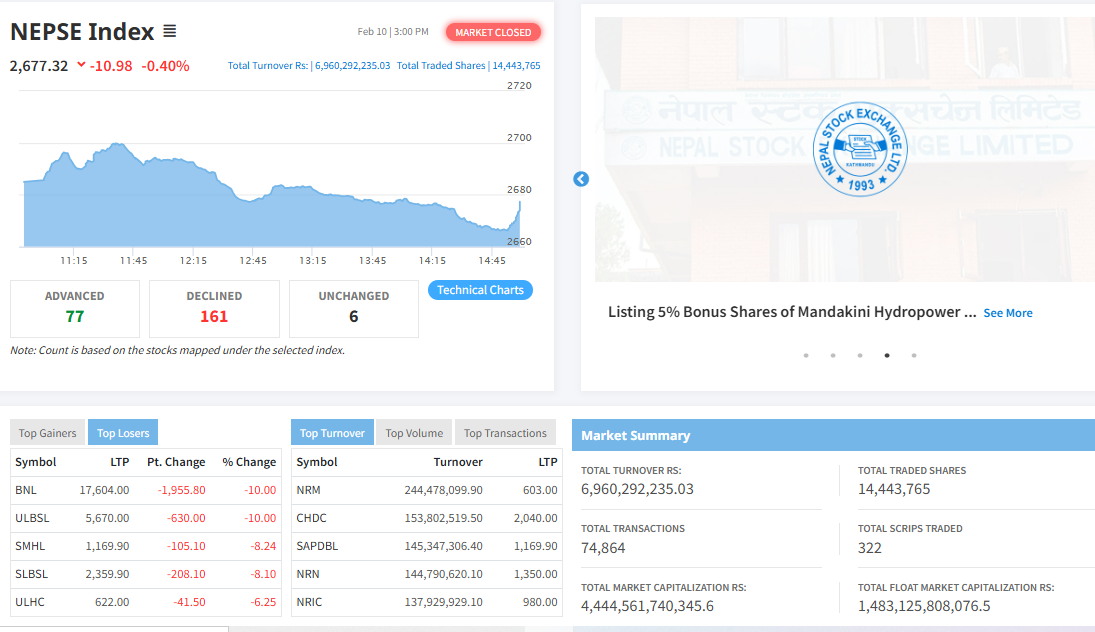Click the Nepal Stock Exchange logo image
The height and width of the screenshot is (632, 1095).
(x=858, y=149)
